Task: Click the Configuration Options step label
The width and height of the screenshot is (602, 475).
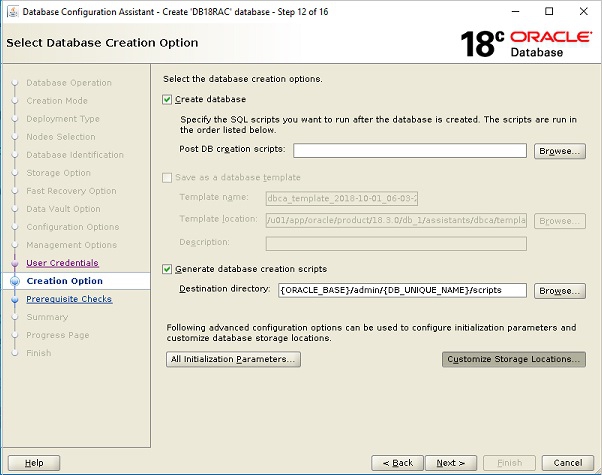Action: pos(73,227)
